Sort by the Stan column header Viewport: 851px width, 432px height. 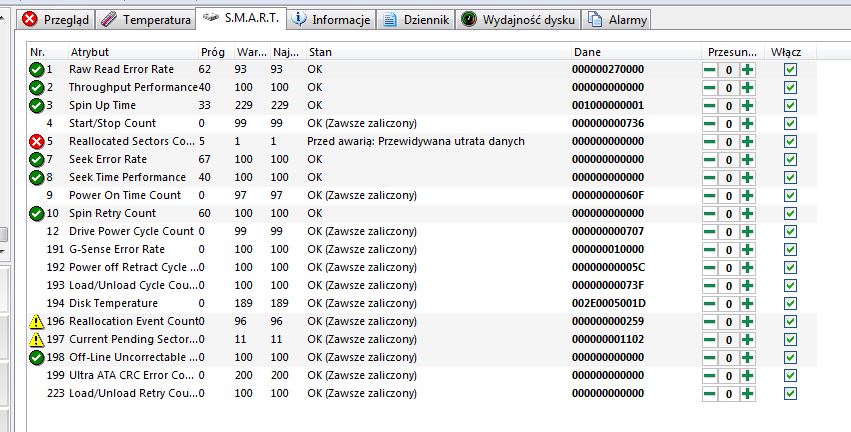[x=439, y=52]
